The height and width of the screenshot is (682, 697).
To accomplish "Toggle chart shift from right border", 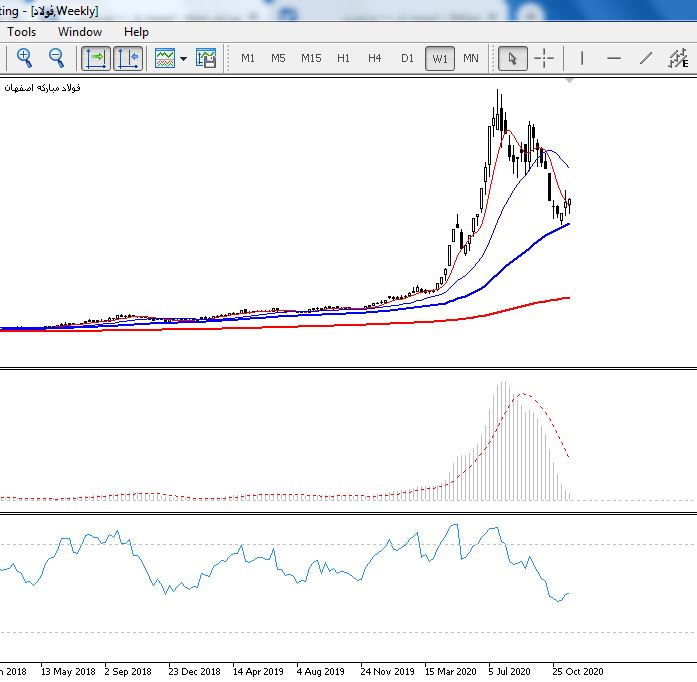I will pyautogui.click(x=128, y=58).
